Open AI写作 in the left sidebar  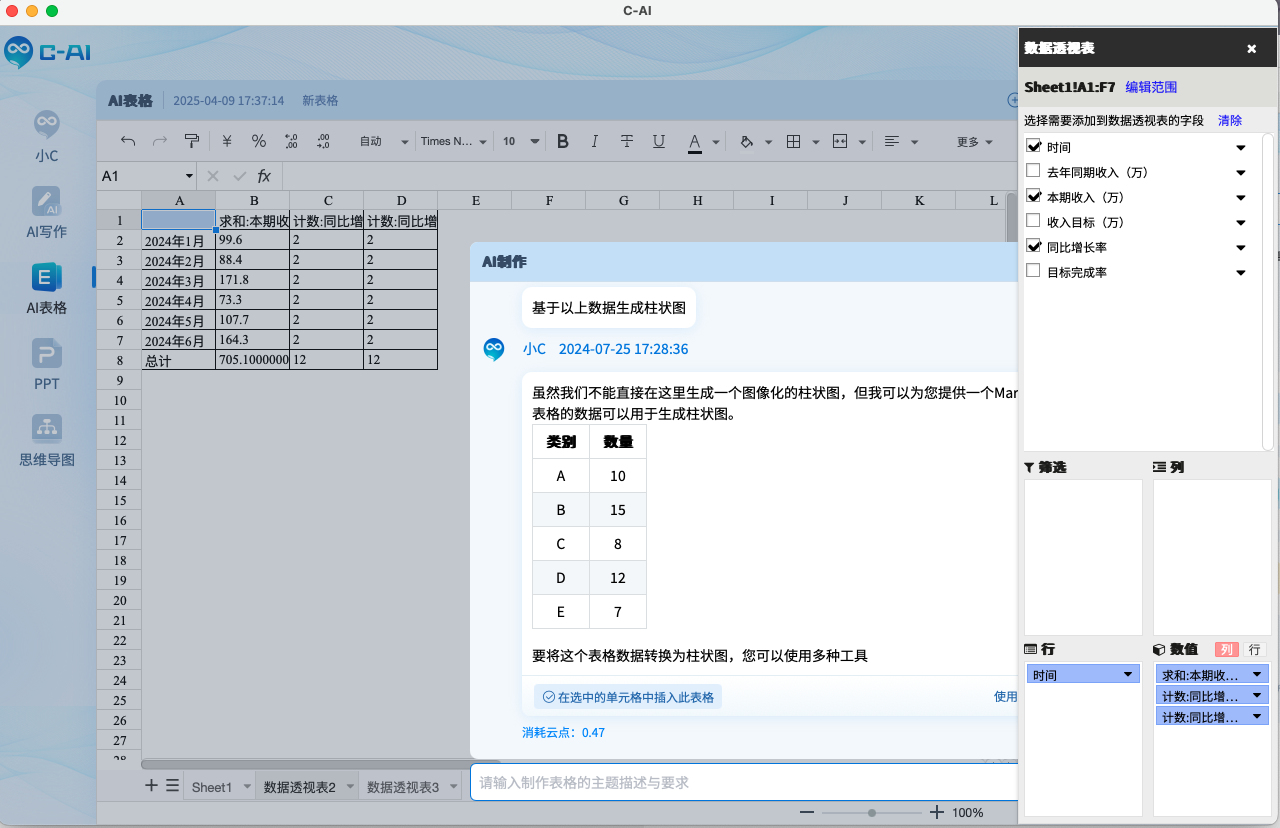click(x=46, y=212)
